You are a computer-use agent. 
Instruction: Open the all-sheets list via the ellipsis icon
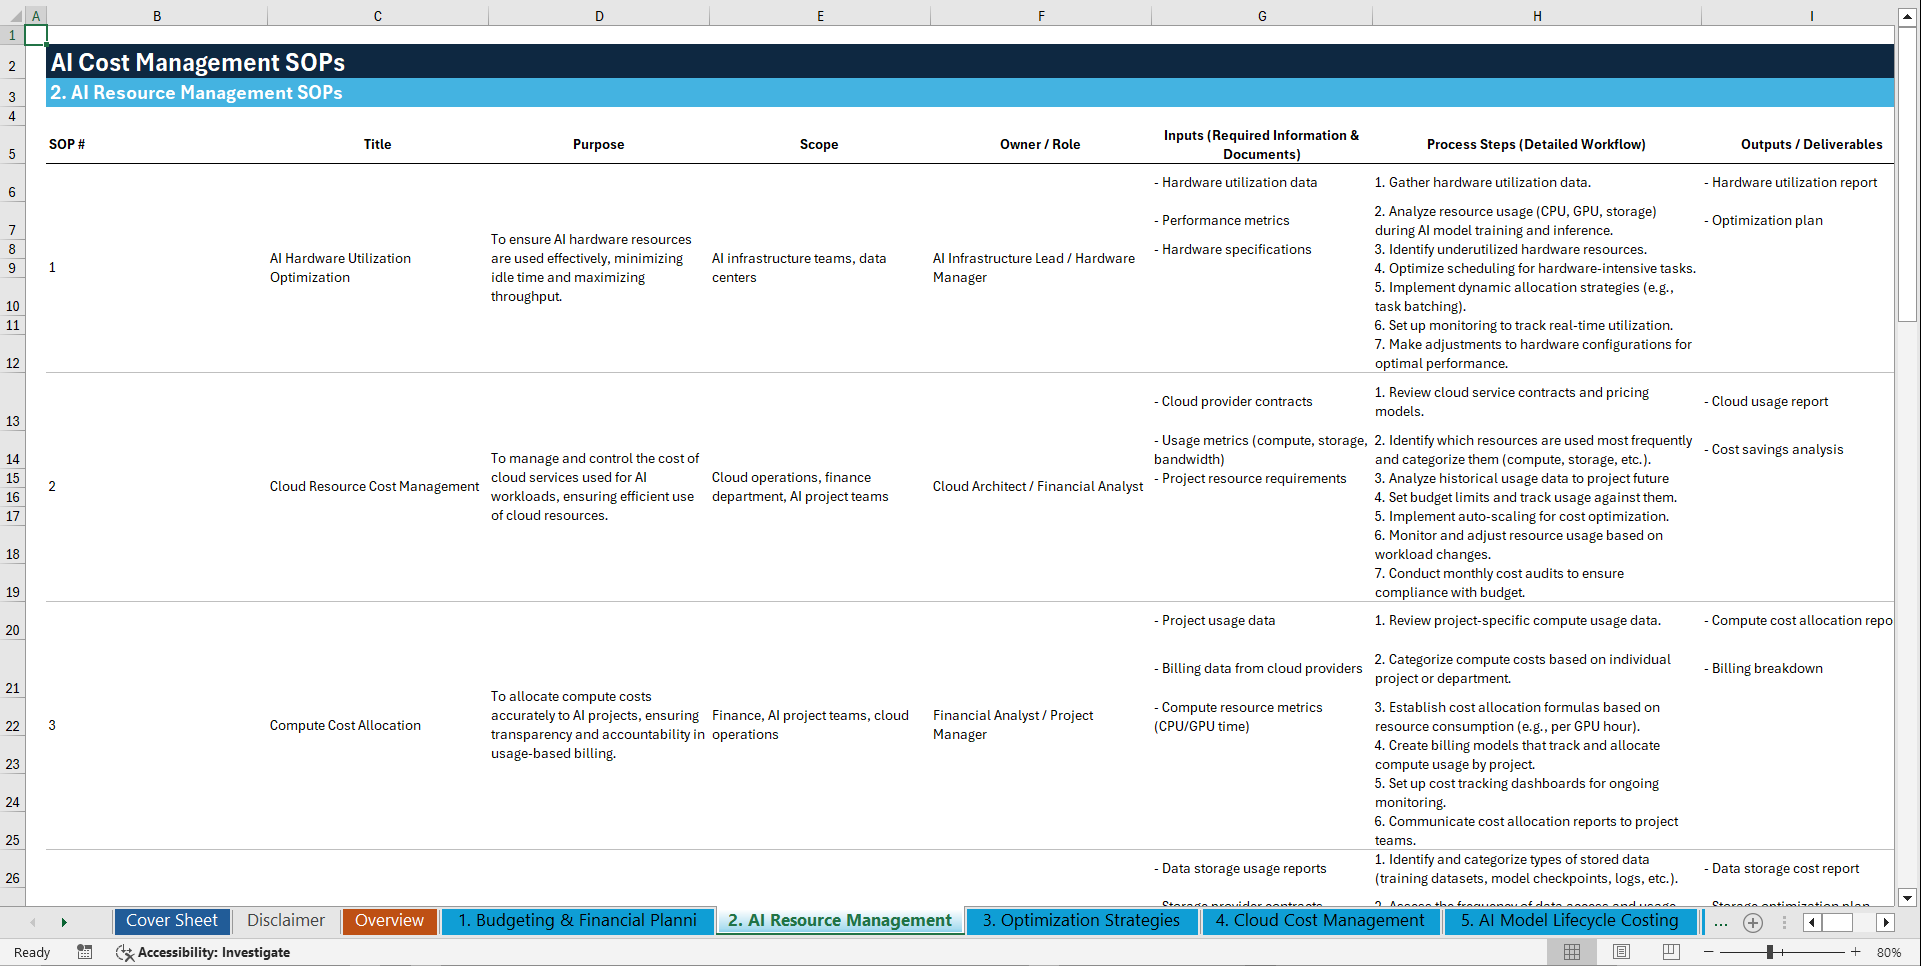click(1720, 922)
